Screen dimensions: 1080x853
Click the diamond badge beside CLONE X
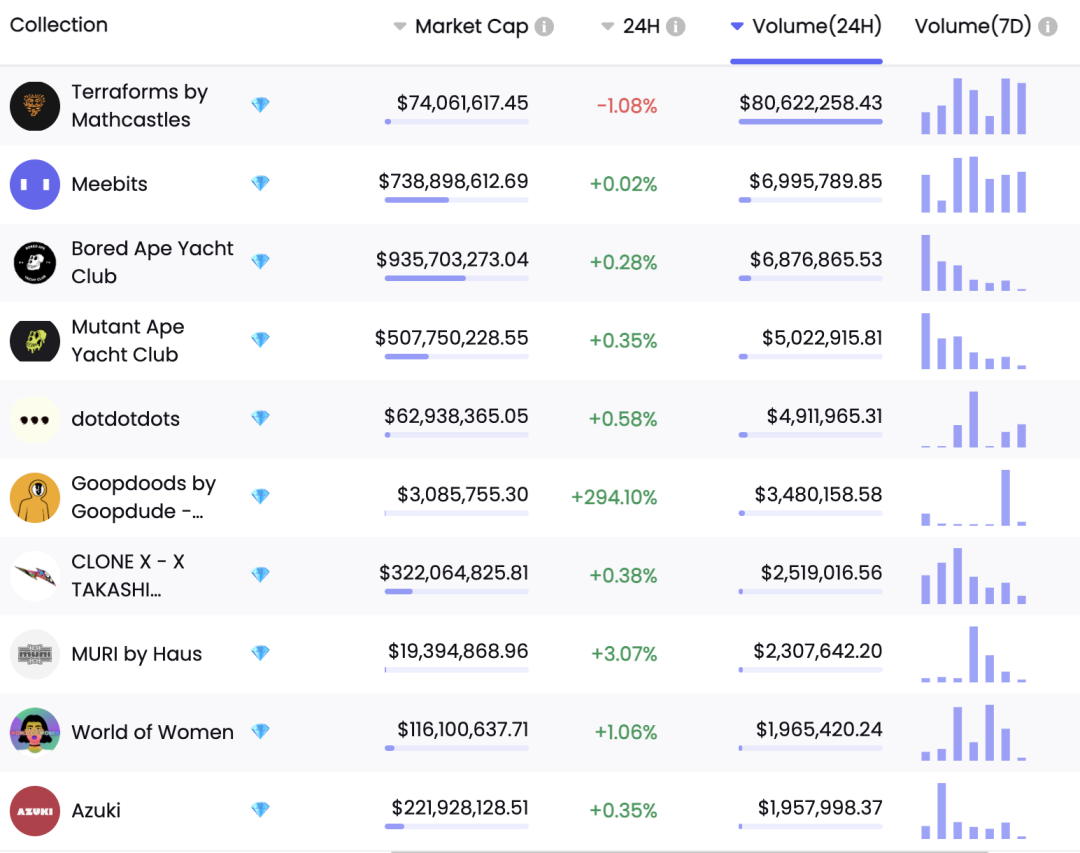(x=260, y=575)
